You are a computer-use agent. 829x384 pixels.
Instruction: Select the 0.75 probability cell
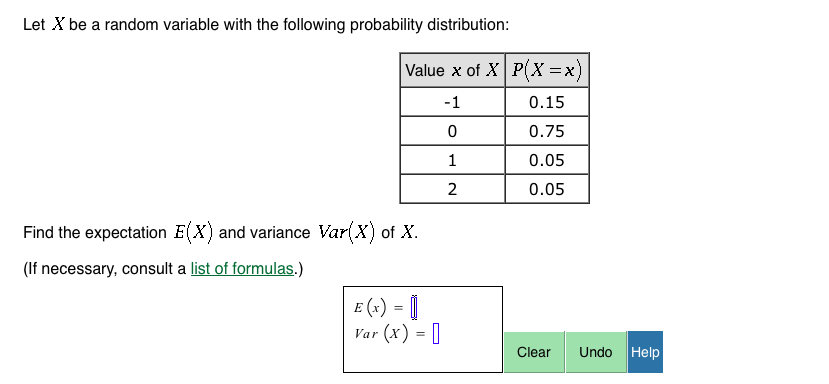tap(547, 131)
